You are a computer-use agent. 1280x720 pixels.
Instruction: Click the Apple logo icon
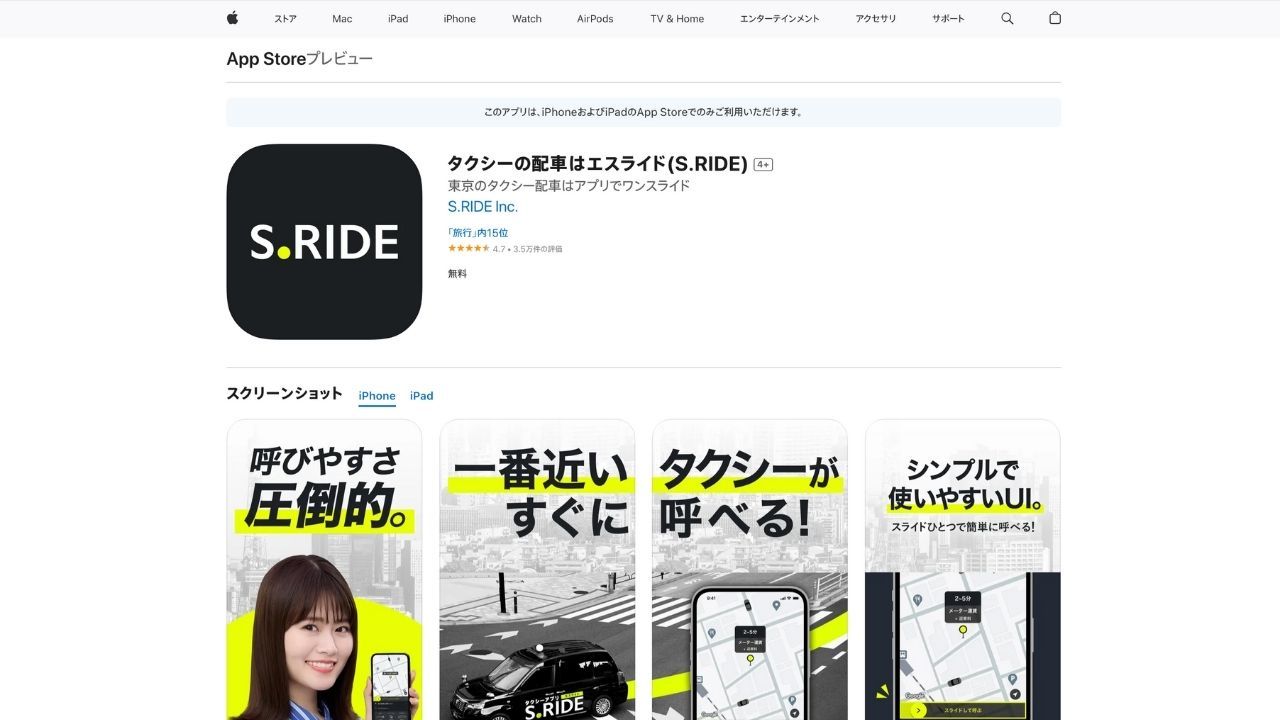coord(232,18)
